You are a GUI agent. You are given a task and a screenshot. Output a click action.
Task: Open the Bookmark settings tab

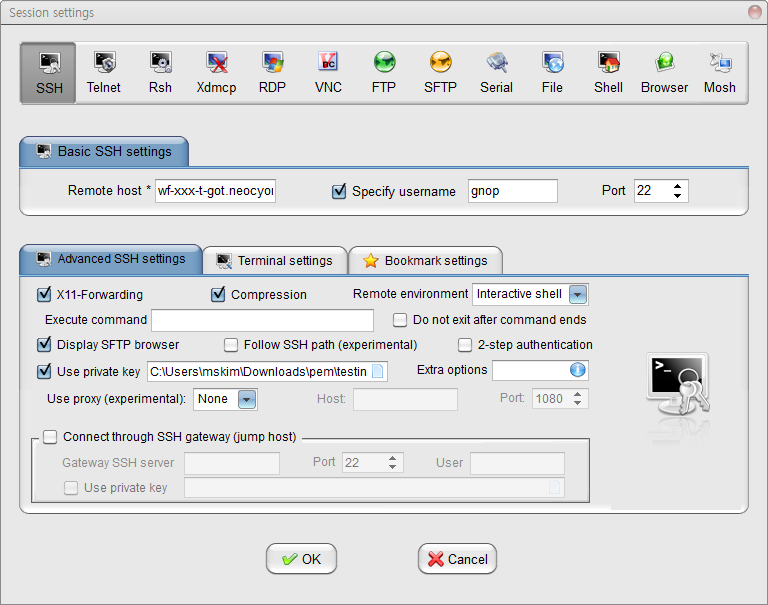[425, 261]
